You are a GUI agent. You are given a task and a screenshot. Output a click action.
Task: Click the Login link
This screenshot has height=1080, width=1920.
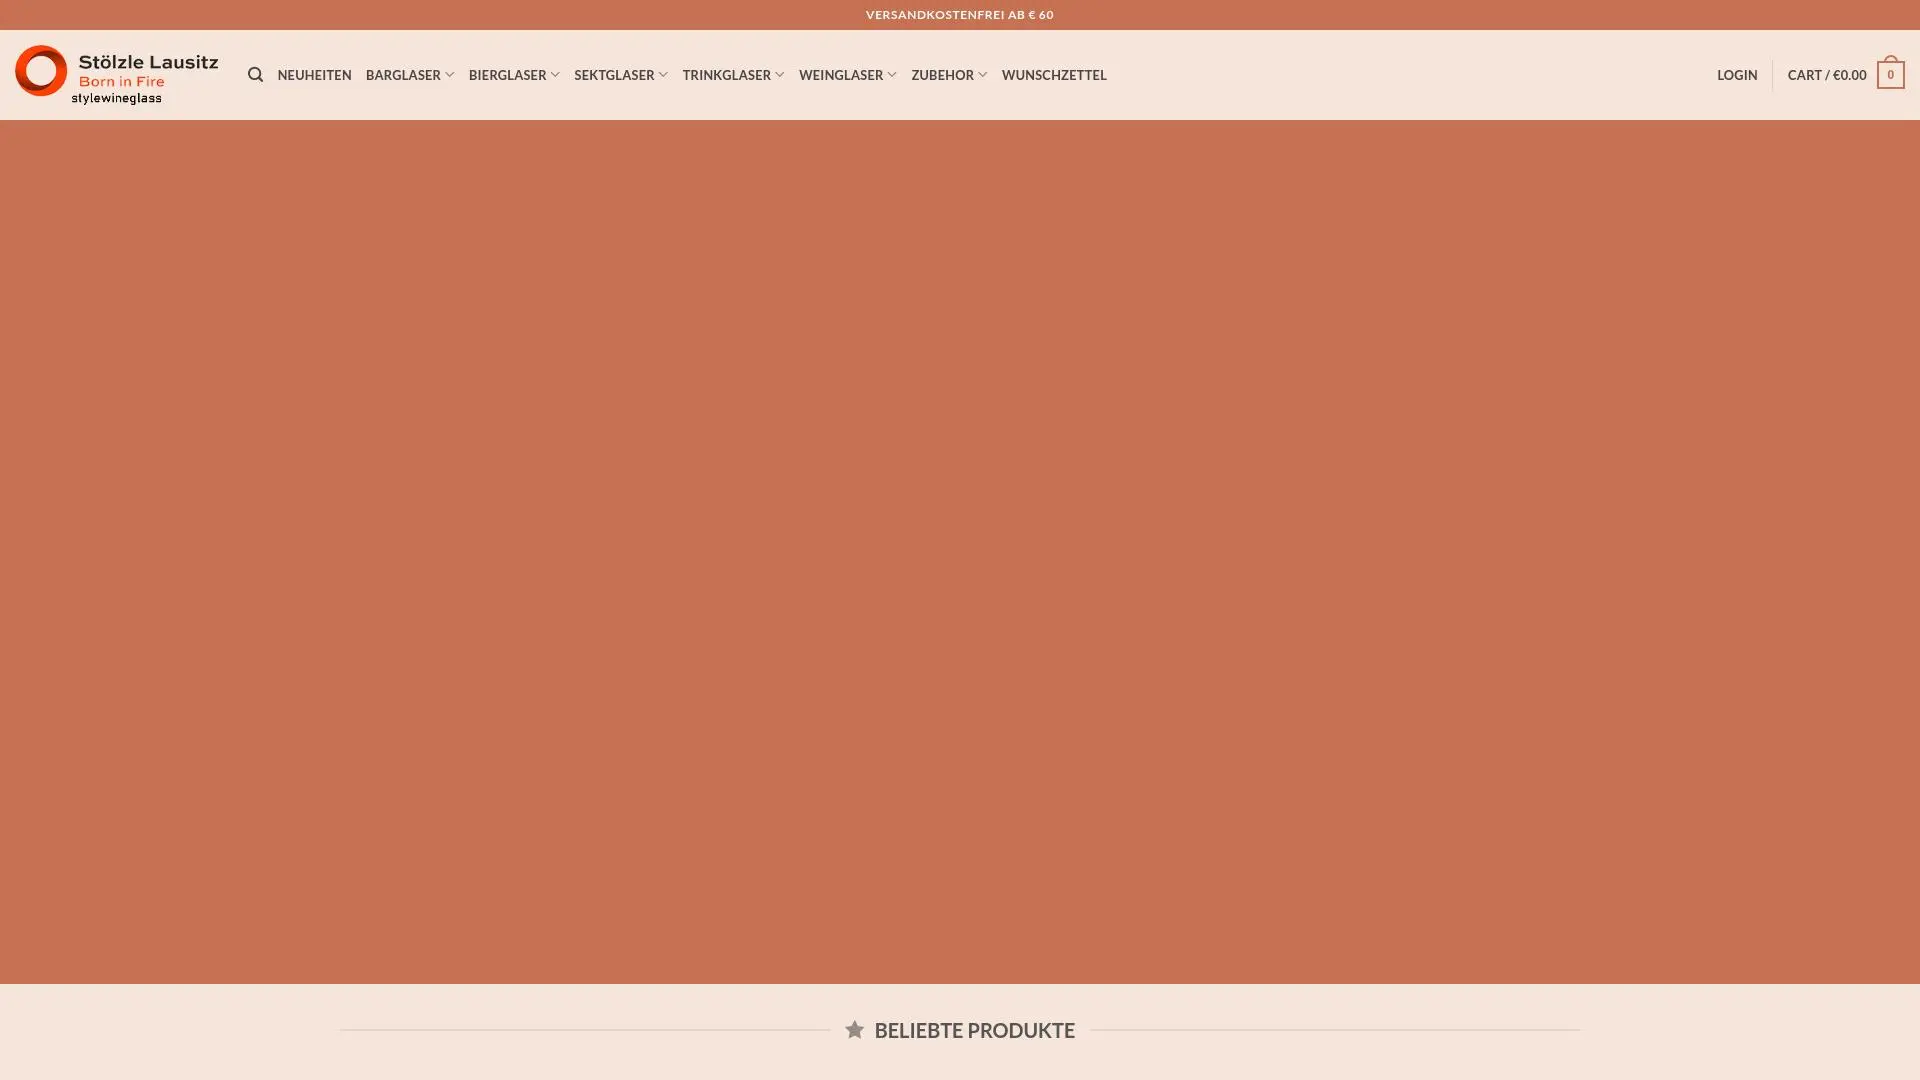point(1736,75)
